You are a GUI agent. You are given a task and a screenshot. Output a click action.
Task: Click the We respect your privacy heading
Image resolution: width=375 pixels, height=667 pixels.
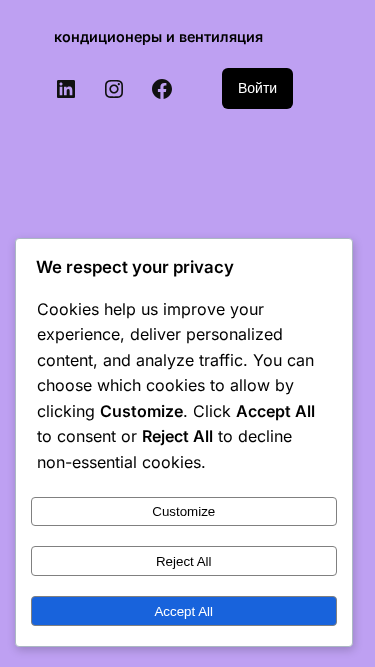pos(135,267)
